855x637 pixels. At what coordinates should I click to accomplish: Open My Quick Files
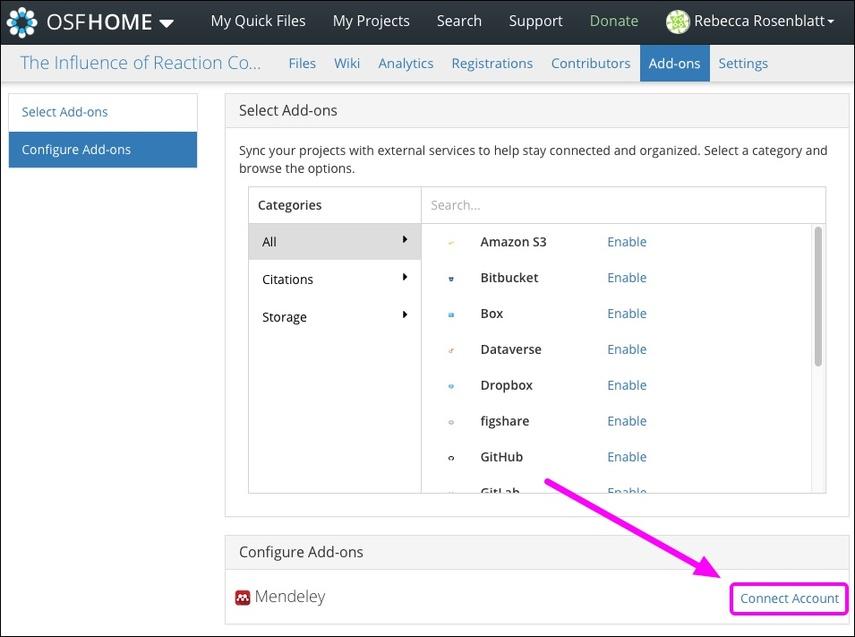[258, 21]
